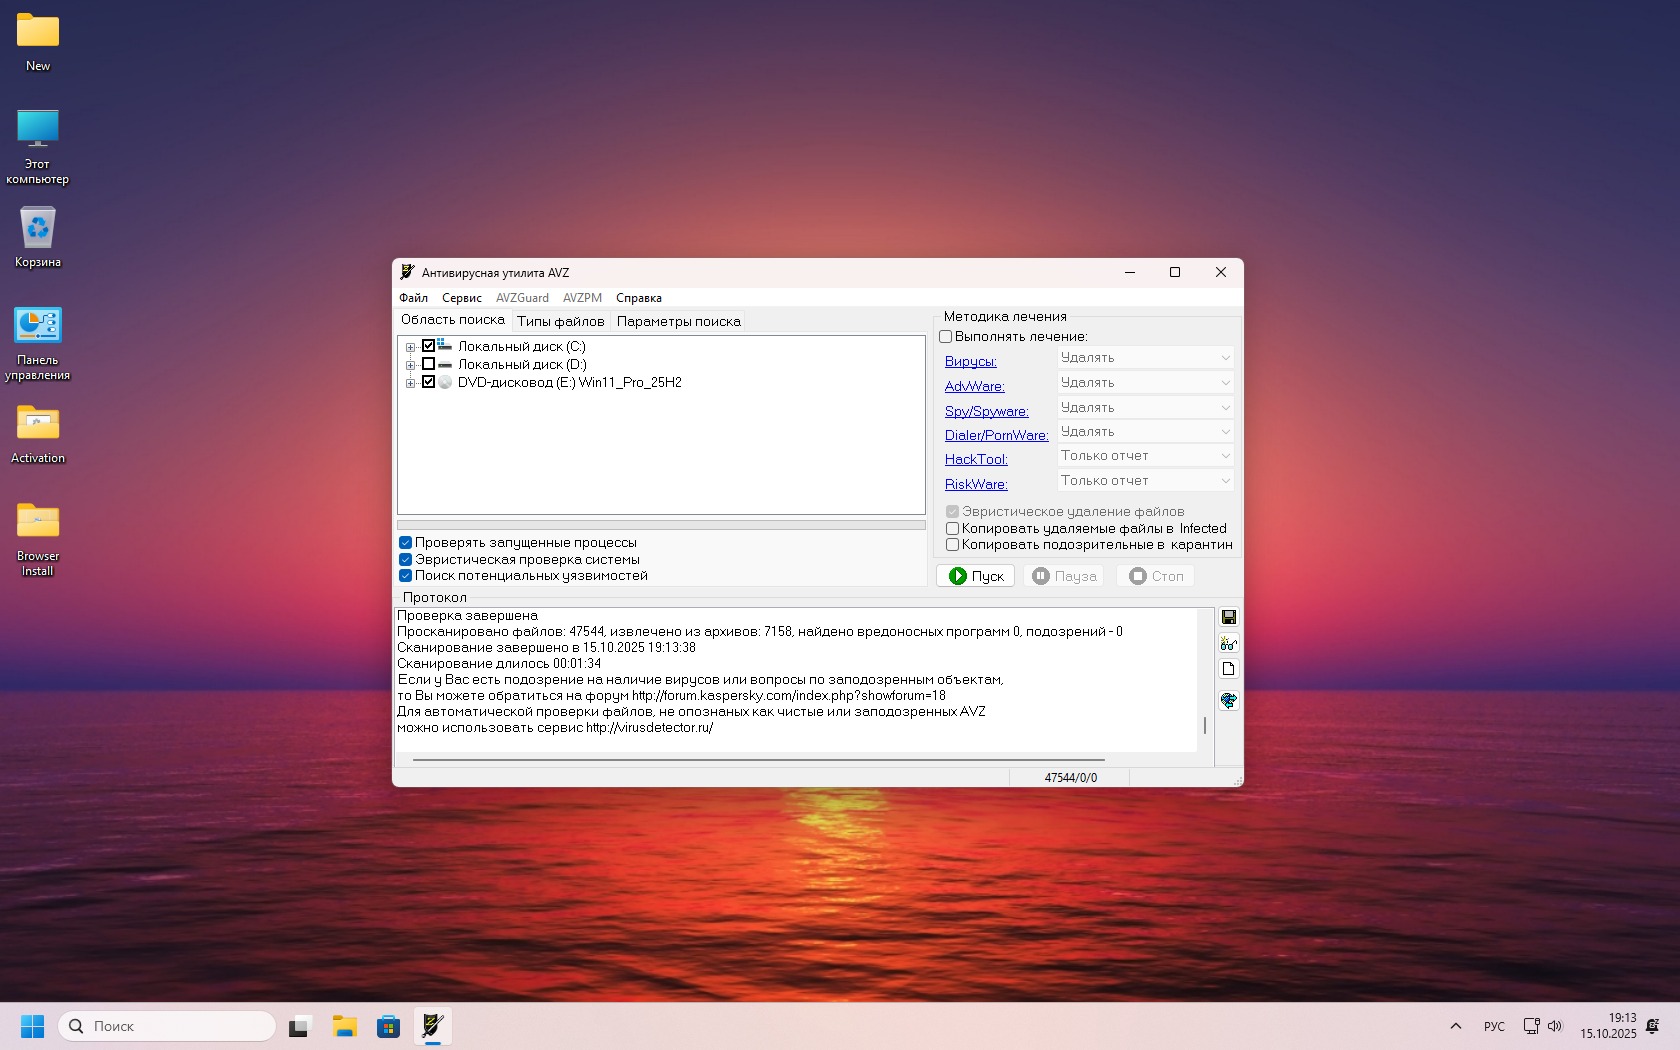Uncheck Эвристическая проверка системы option
Image resolution: width=1680 pixels, height=1050 pixels.
406,560
